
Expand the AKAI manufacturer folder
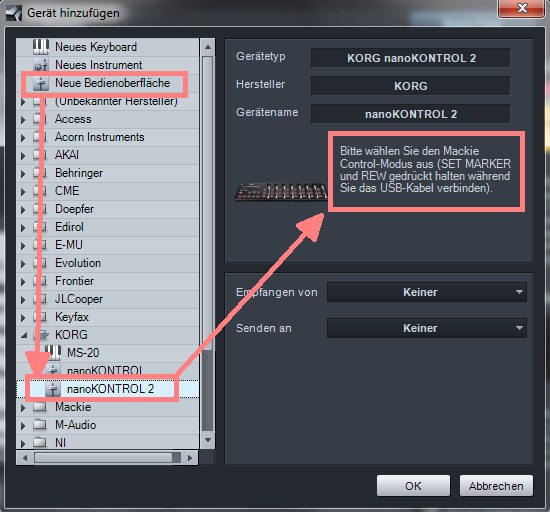tap(23, 155)
